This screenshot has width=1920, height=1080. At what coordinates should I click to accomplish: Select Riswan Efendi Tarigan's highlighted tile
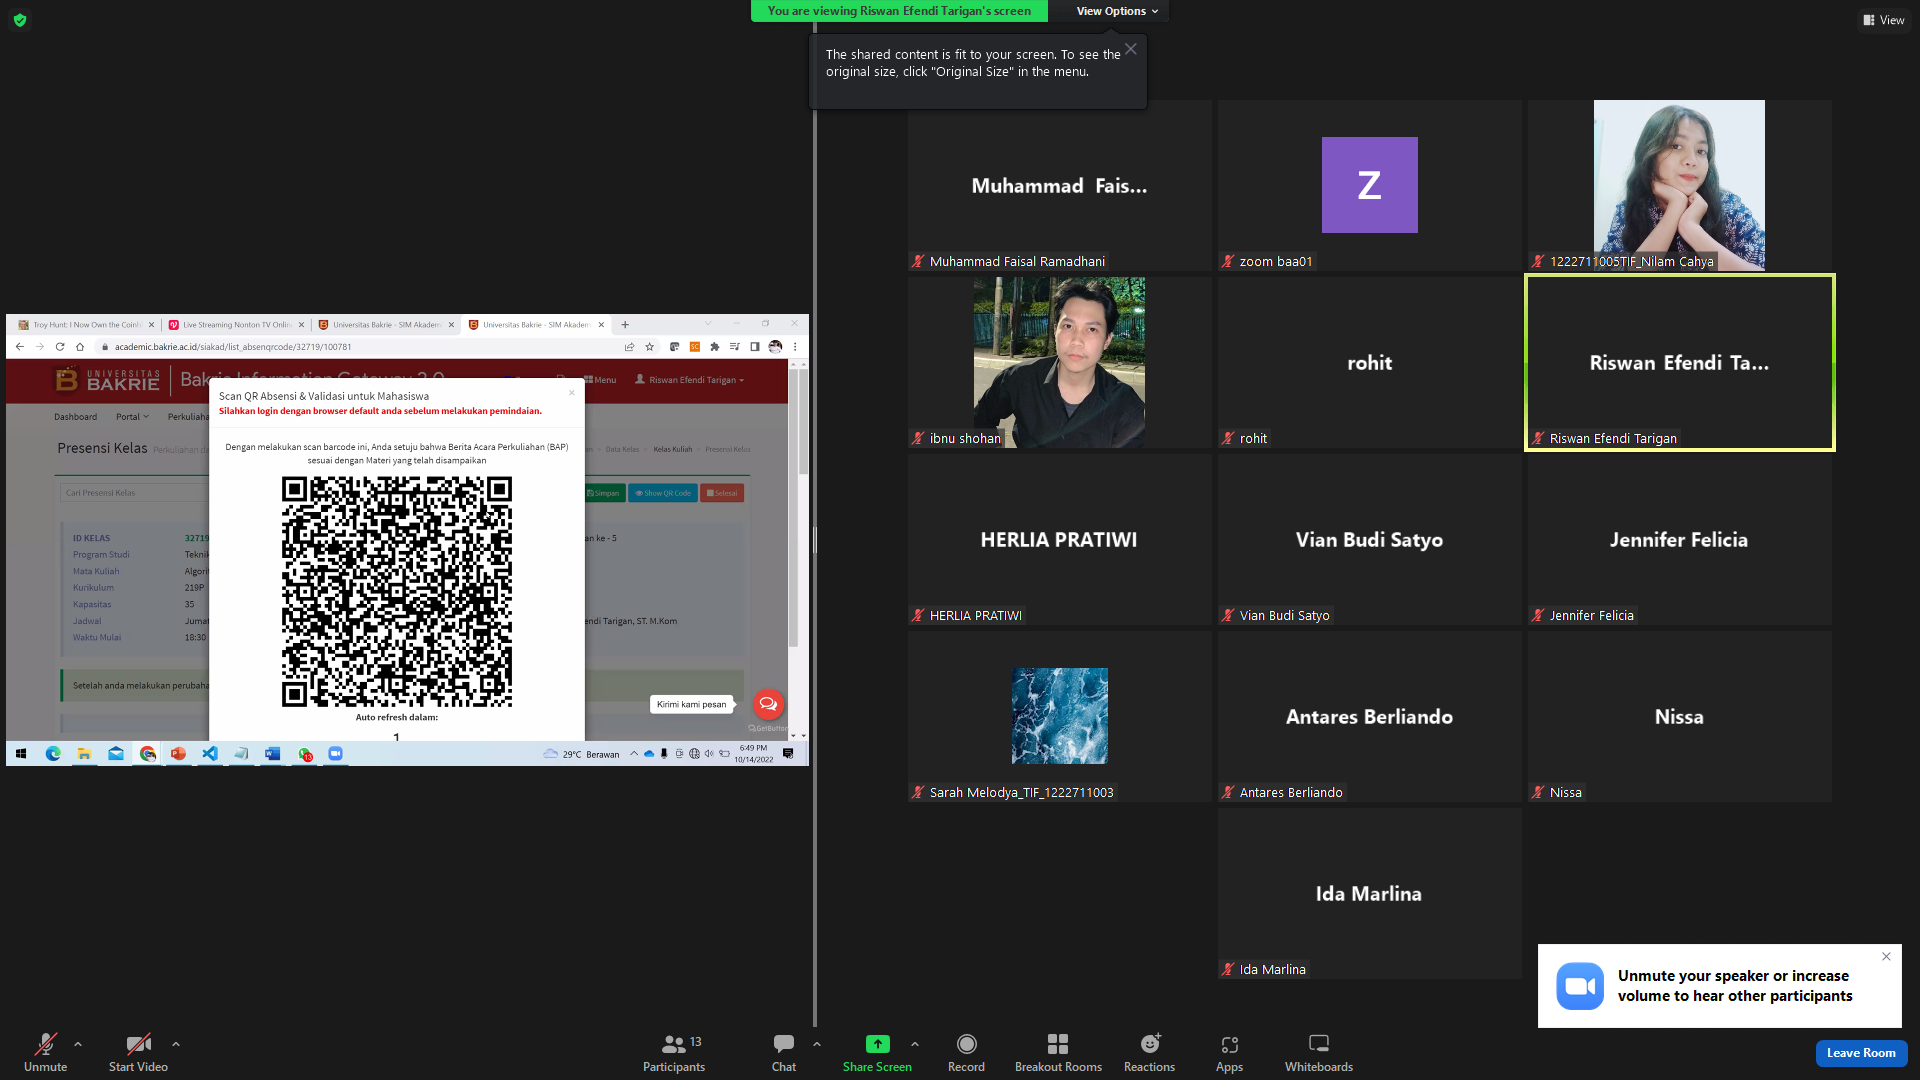[x=1679, y=362]
